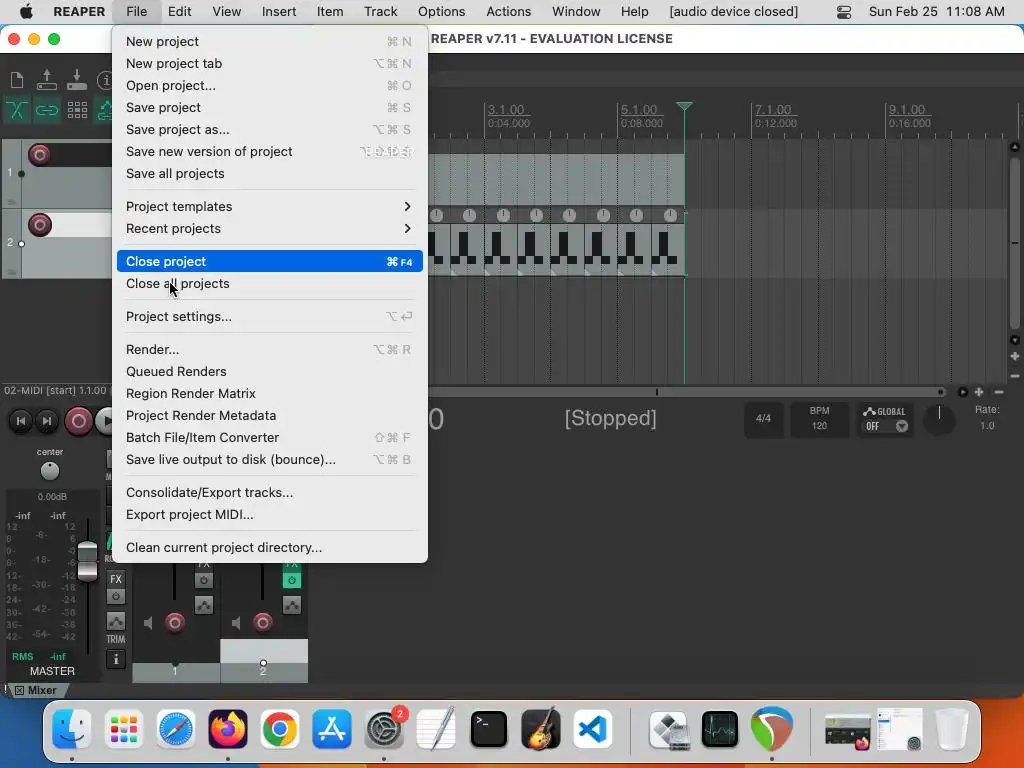Toggle the auto-crossfade toolbar button
Viewport: 1024px width, 768px height.
(17, 110)
